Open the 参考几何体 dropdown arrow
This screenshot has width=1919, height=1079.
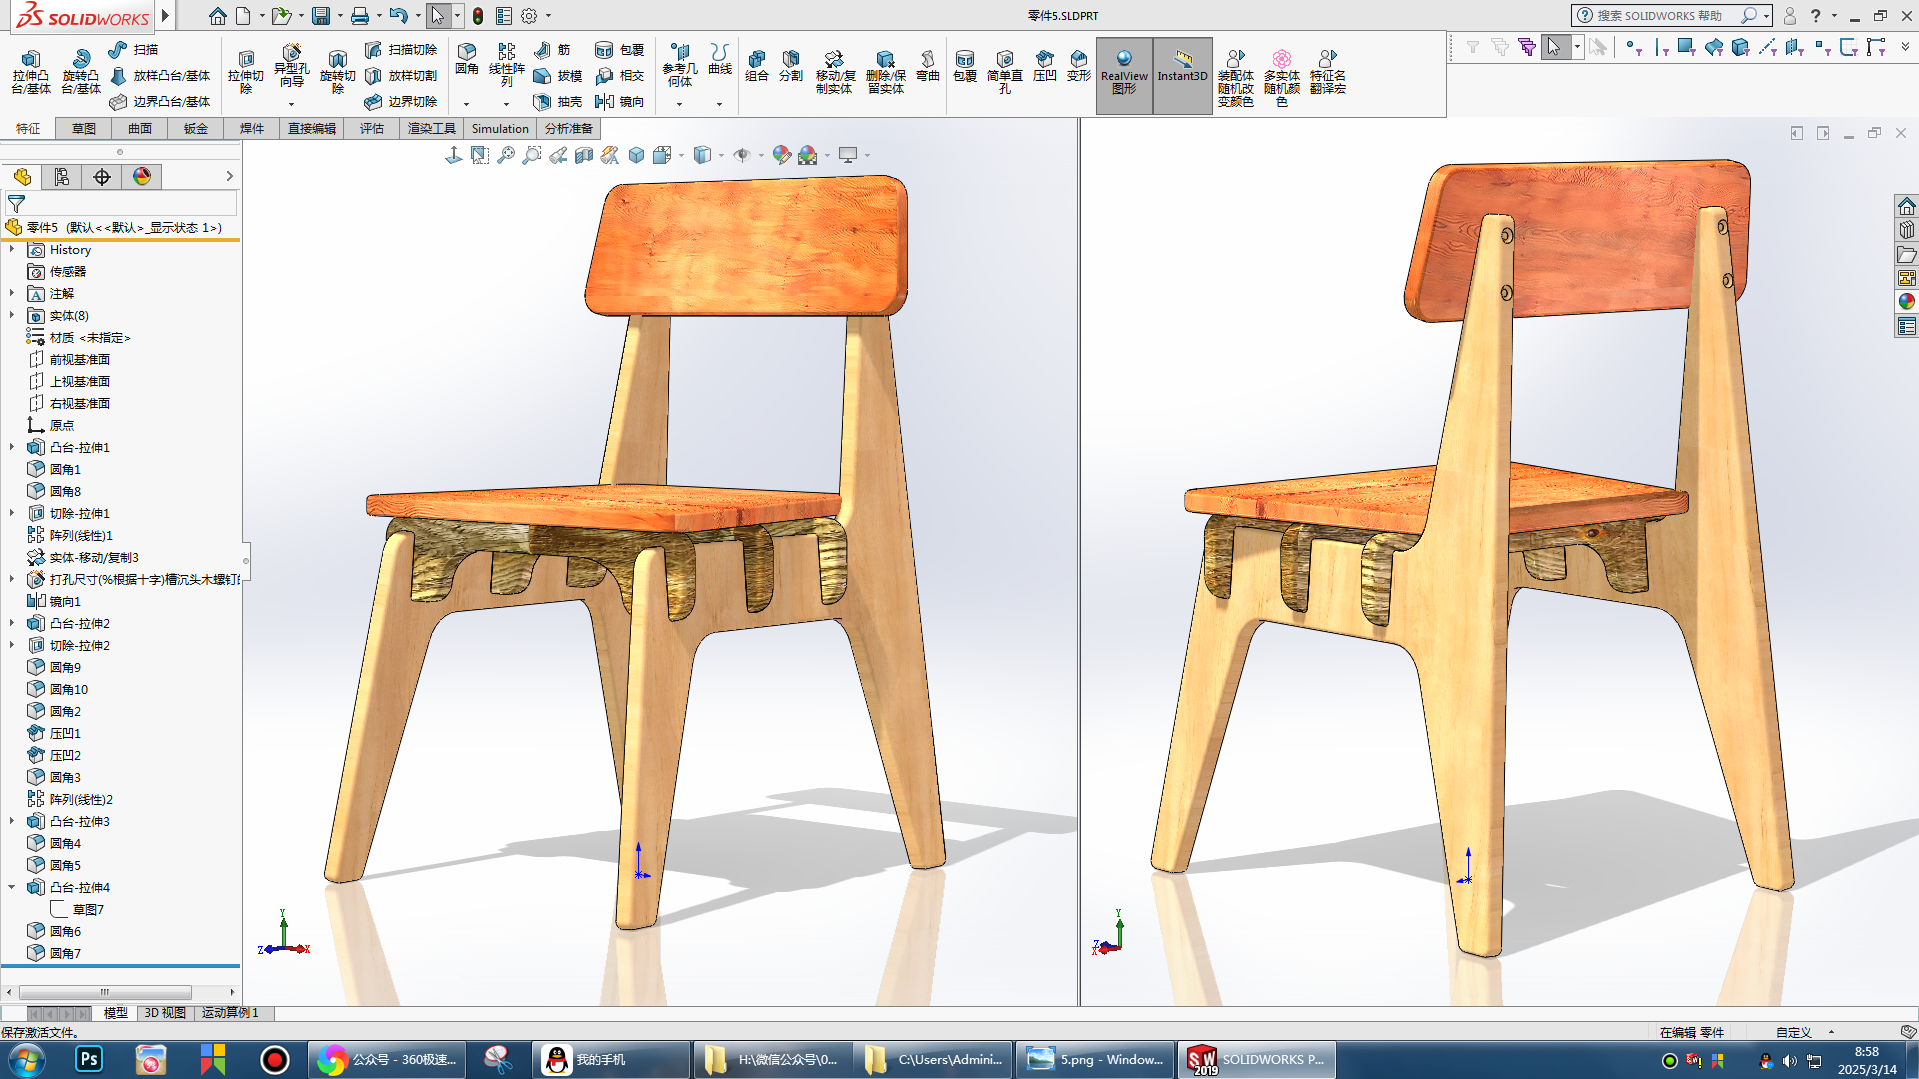679,104
